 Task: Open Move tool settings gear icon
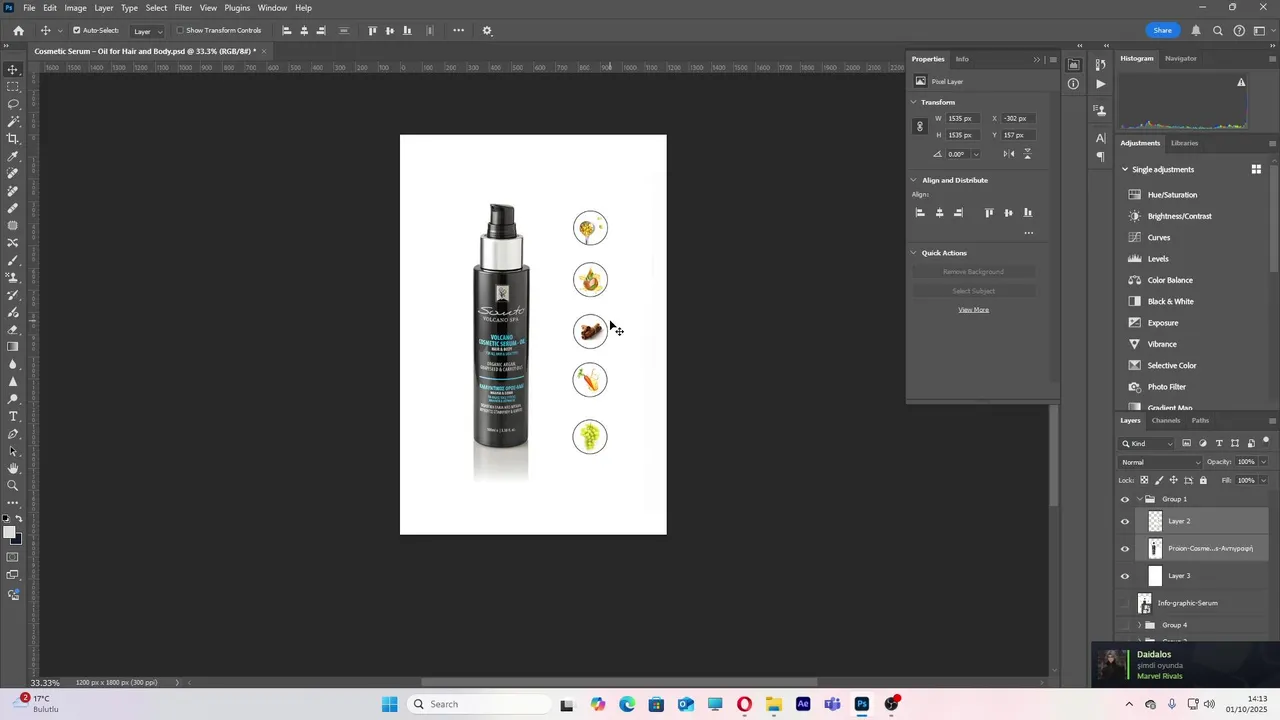[x=487, y=30]
